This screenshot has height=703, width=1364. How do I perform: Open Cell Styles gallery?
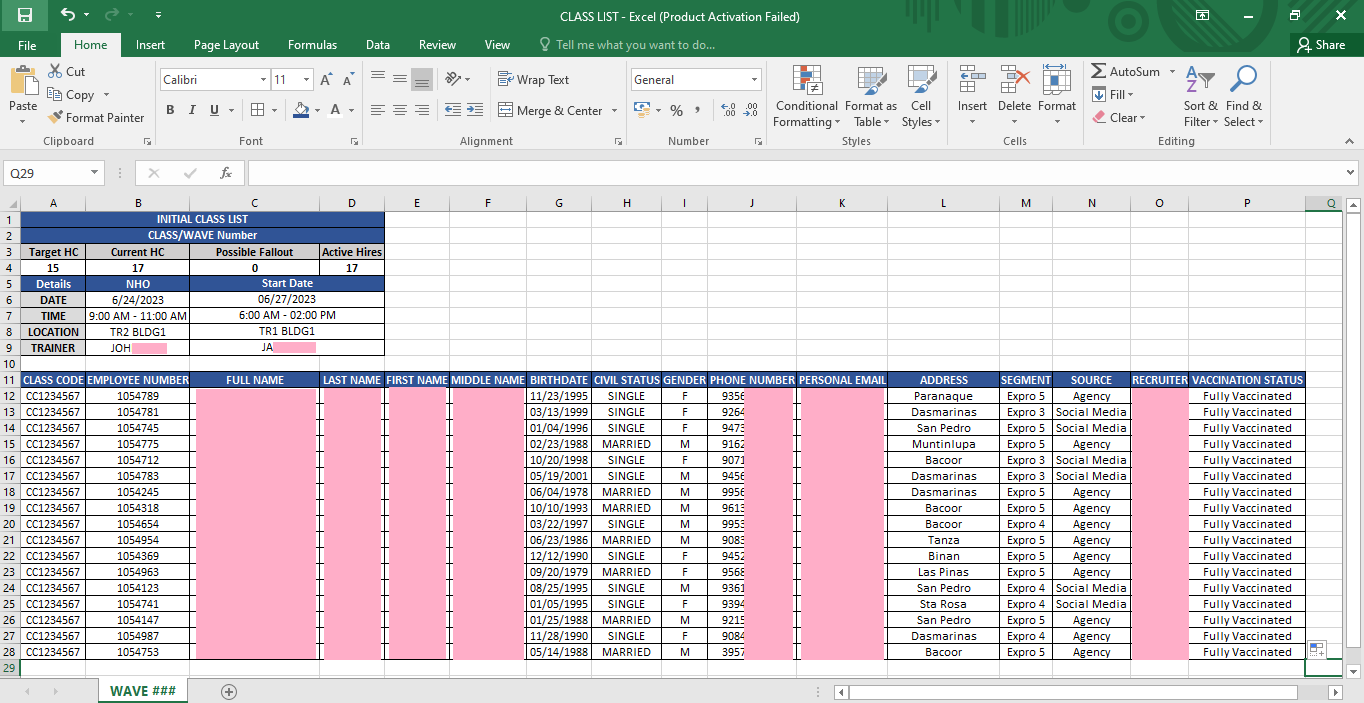pos(921,97)
